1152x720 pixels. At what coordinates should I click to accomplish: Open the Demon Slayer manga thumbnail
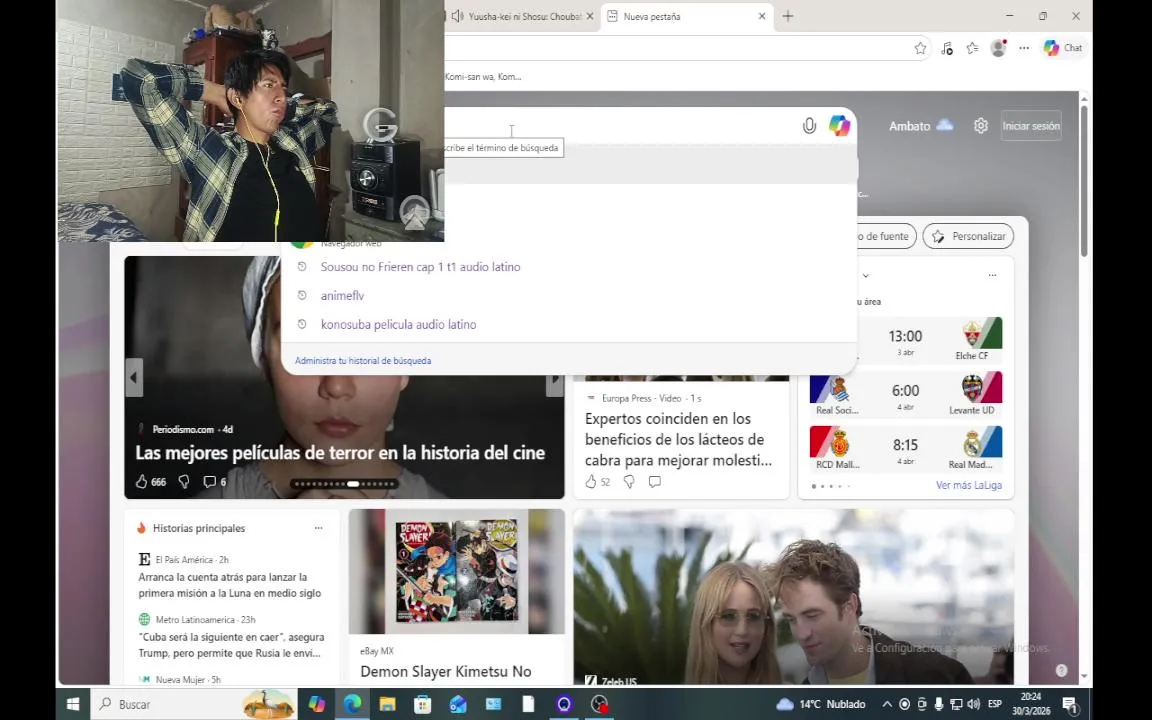456,572
